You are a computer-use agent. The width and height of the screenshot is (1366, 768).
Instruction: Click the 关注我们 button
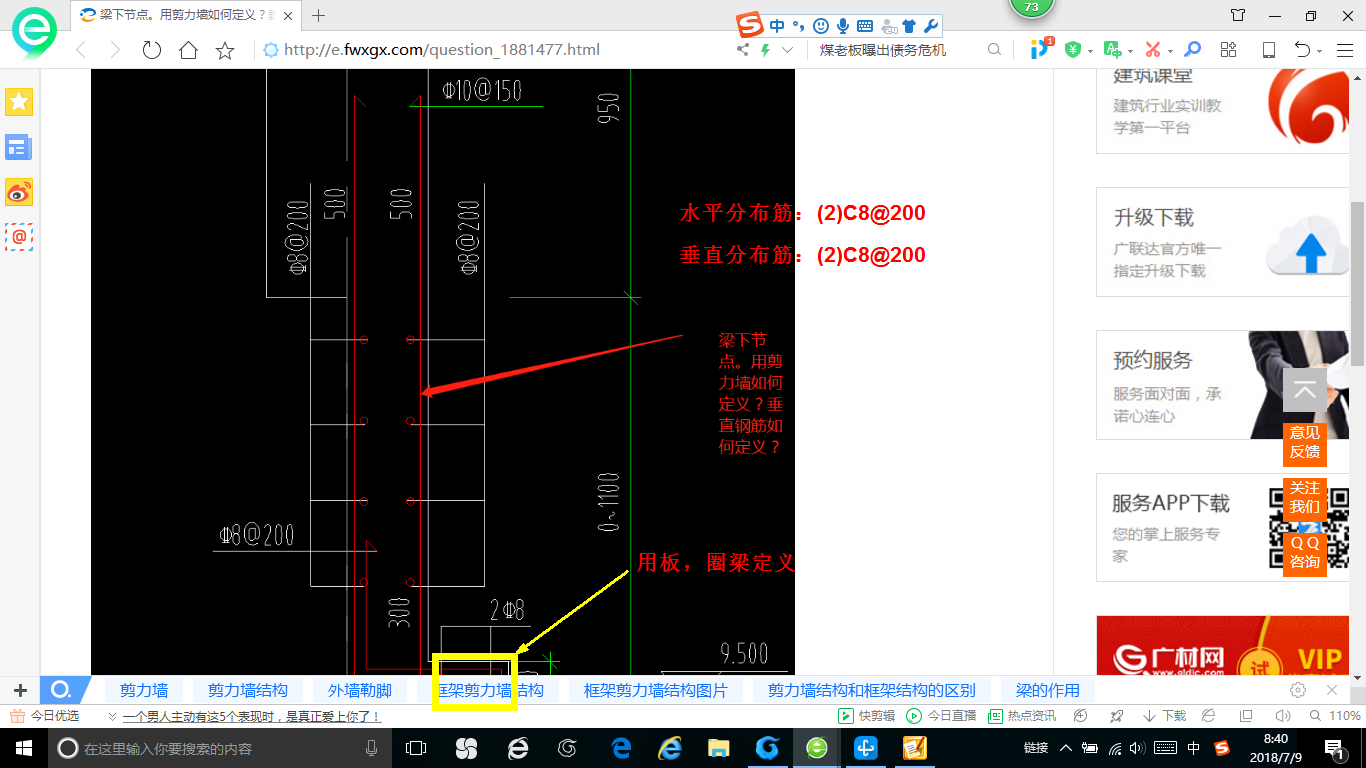coord(1304,497)
